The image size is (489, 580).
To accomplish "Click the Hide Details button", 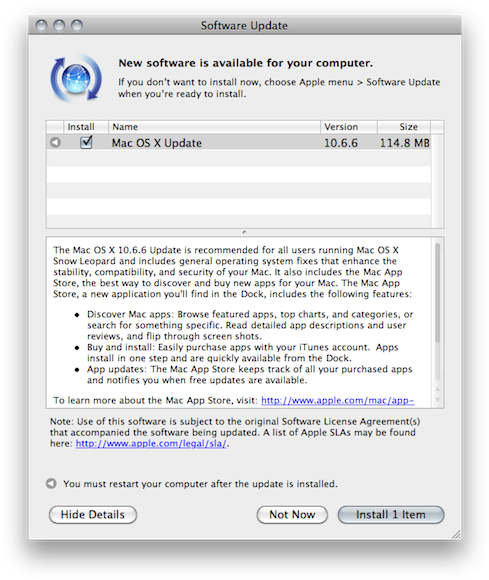I will [x=93, y=515].
